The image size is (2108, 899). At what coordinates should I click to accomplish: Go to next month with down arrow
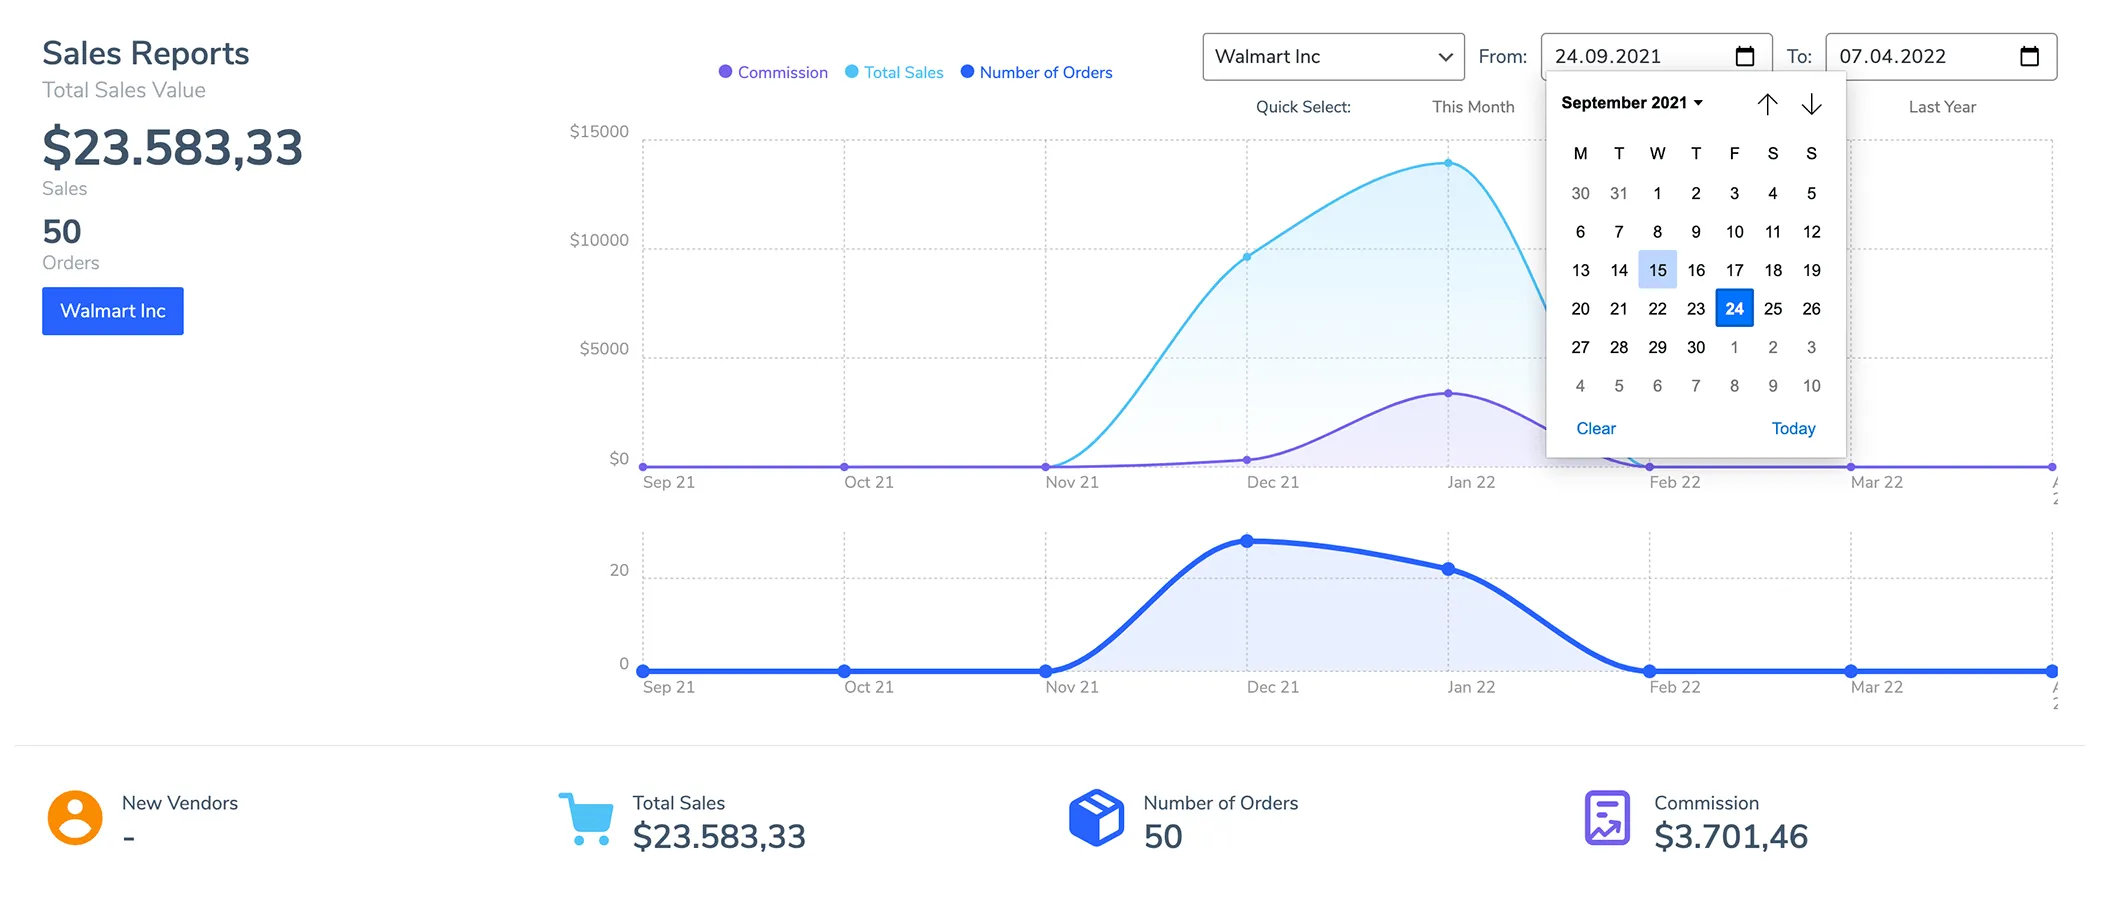pos(1811,104)
